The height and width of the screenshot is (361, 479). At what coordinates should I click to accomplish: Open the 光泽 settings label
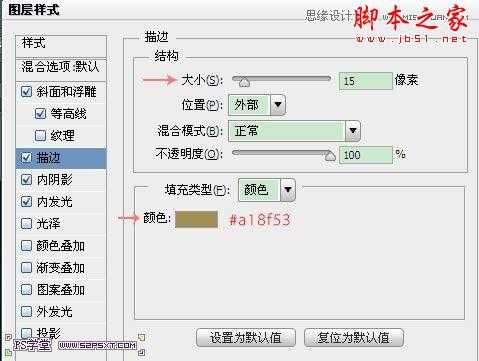click(49, 224)
